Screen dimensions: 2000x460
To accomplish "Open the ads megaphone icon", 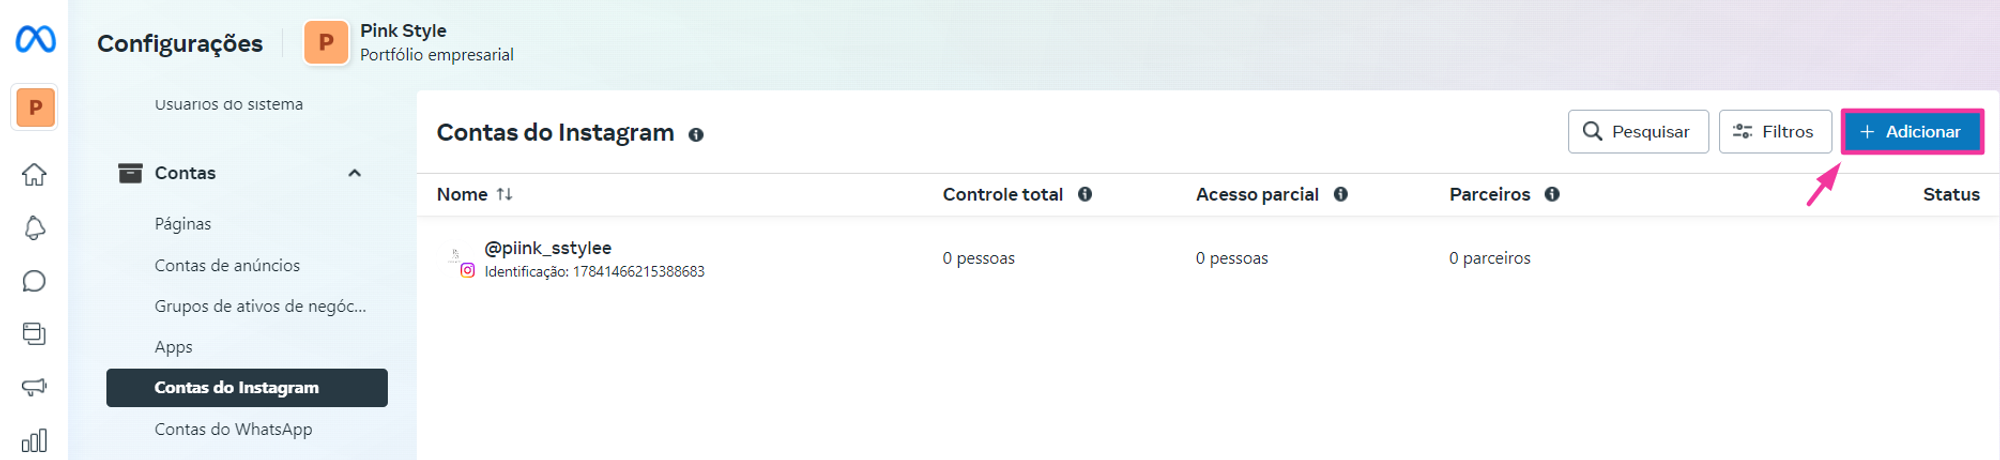I will tap(34, 387).
